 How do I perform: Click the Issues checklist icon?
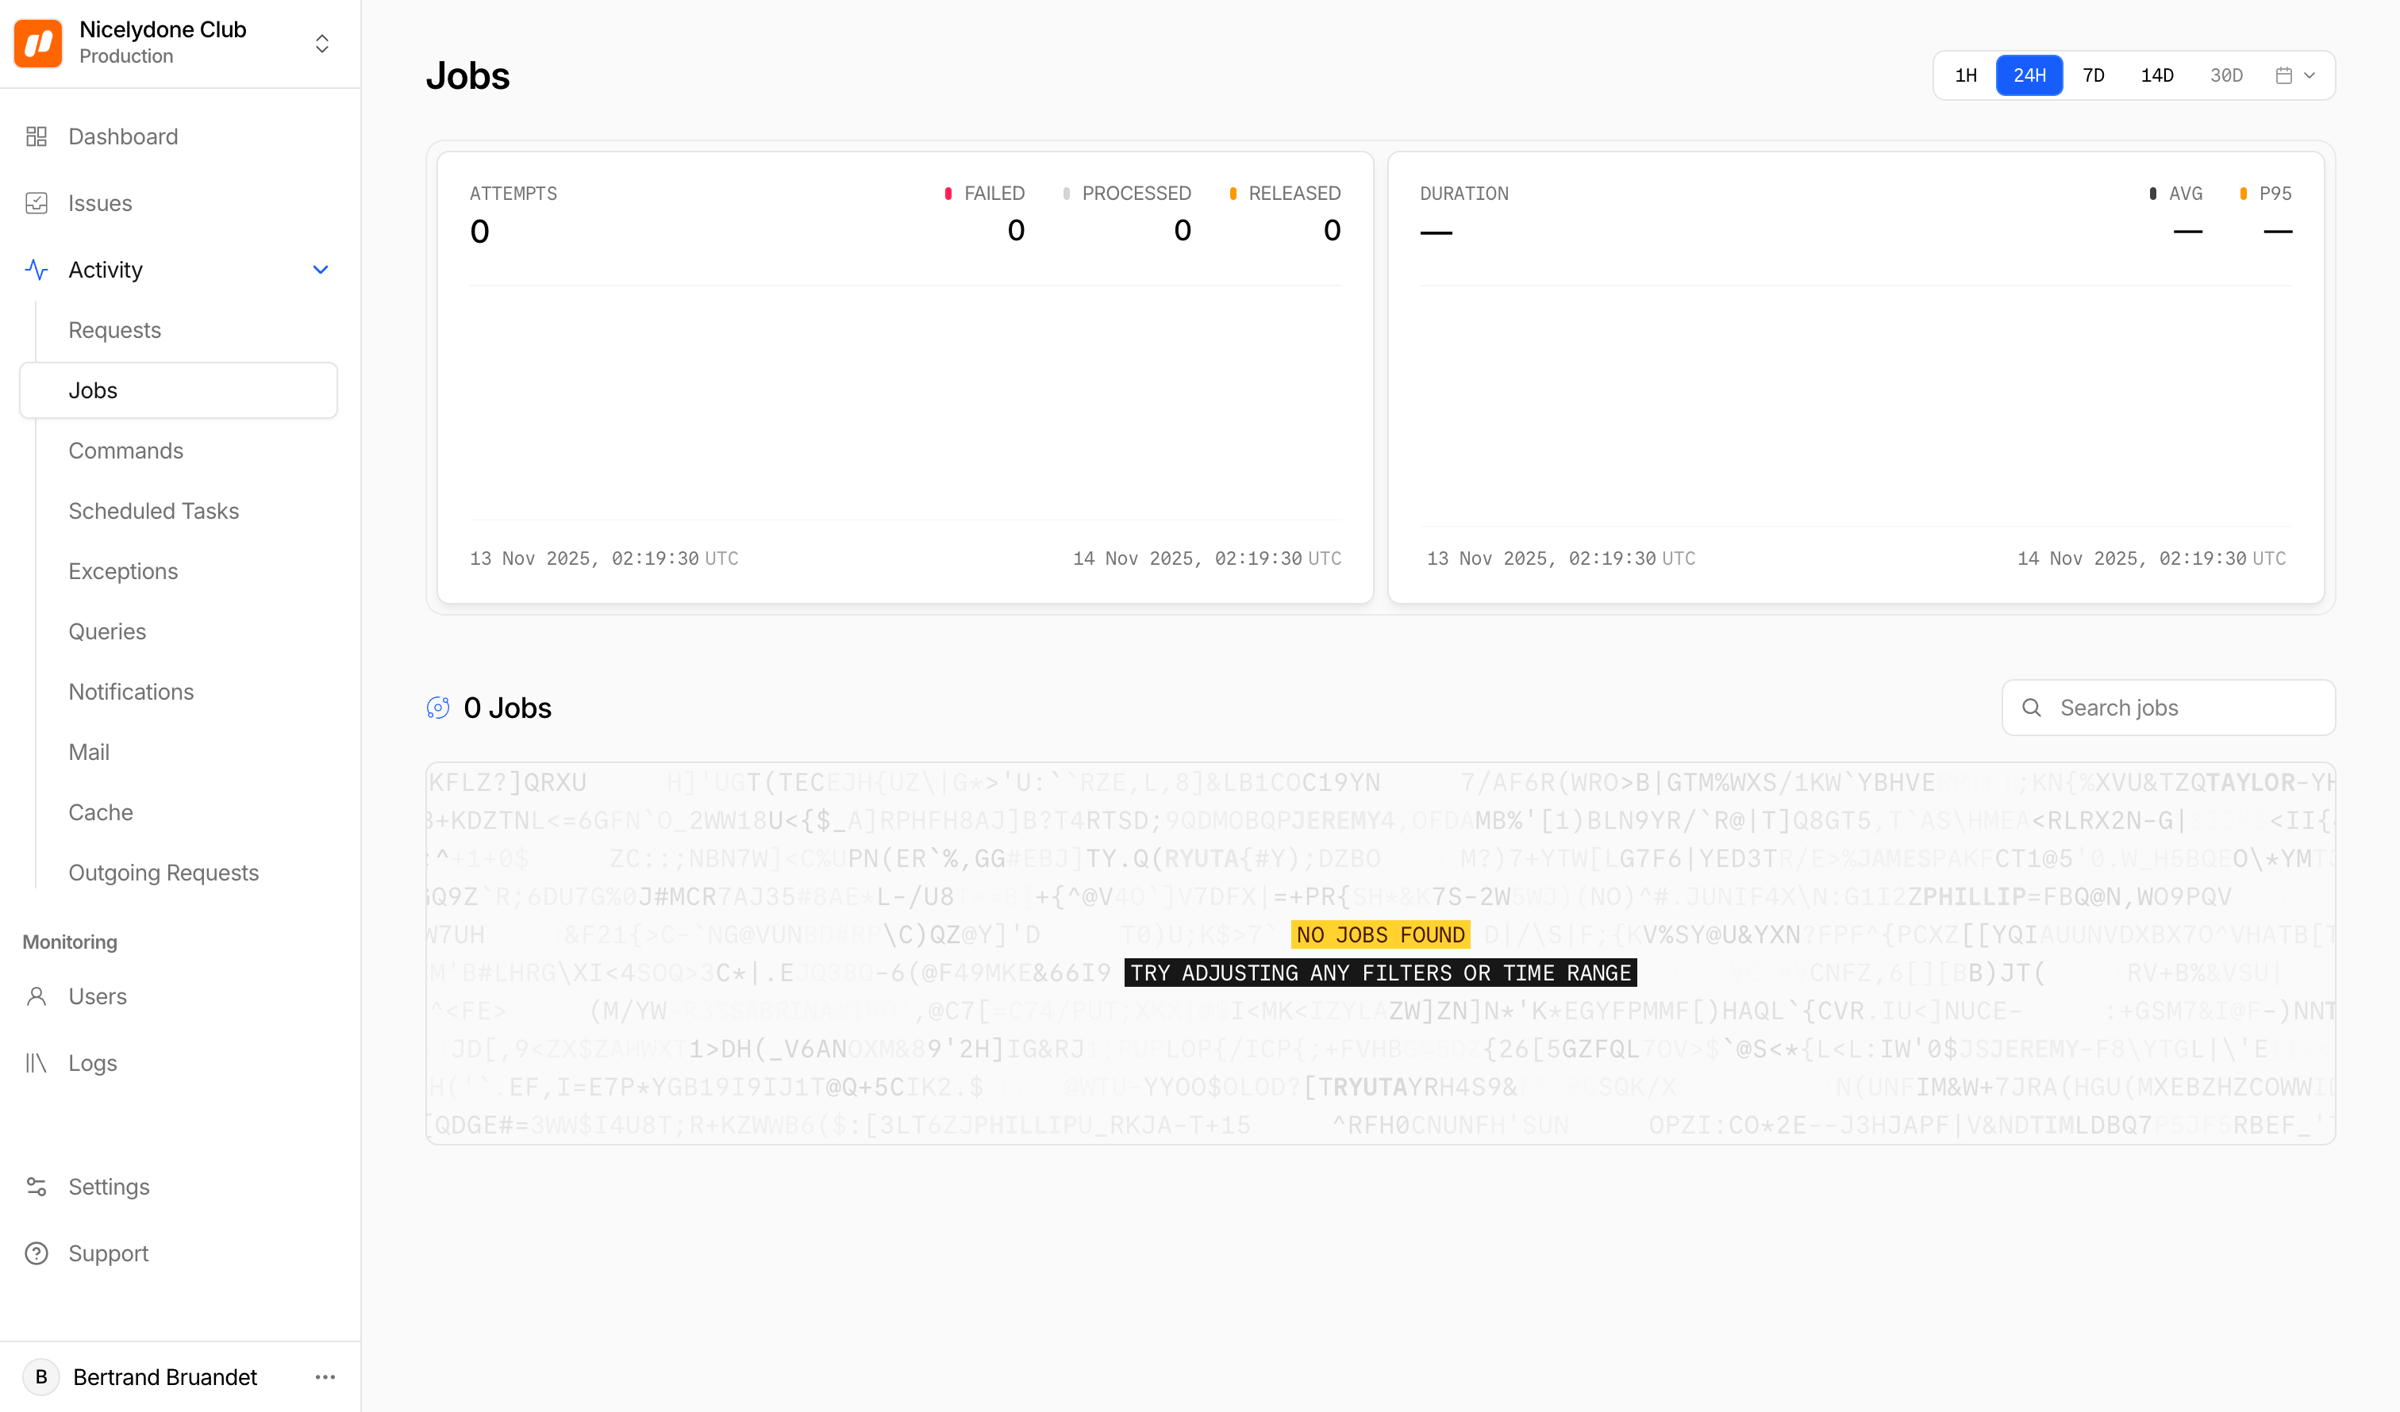(x=37, y=203)
